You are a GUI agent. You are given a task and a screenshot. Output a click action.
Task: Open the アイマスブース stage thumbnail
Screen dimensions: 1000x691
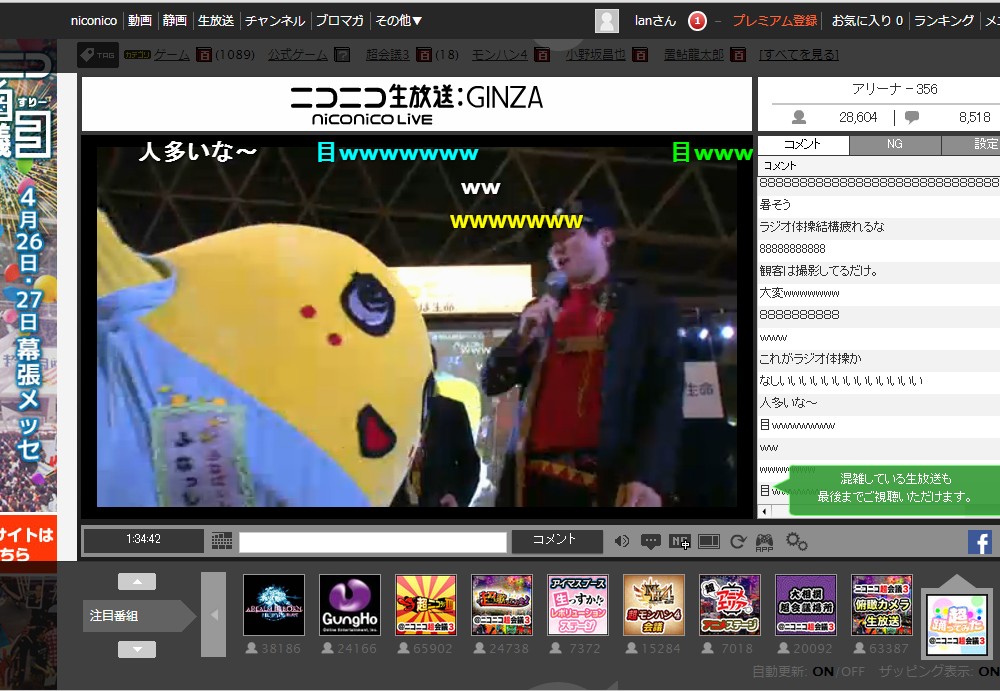pyautogui.click(x=578, y=605)
